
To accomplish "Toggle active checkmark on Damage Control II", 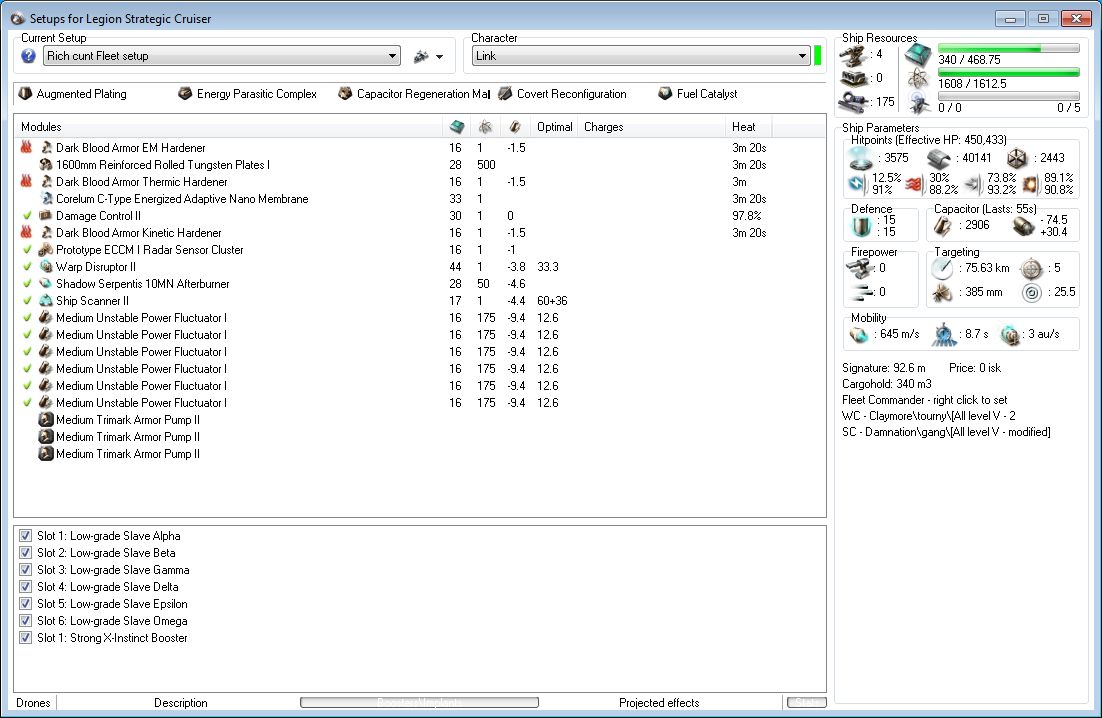I will point(26,216).
